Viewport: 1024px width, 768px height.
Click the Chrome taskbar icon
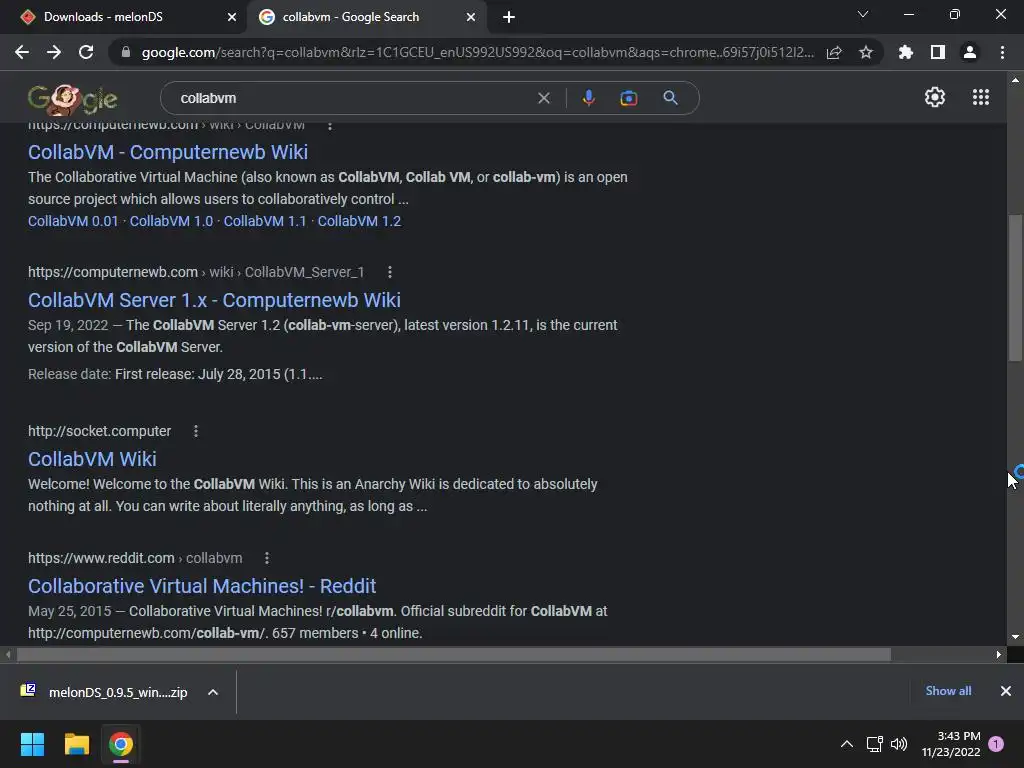[x=121, y=744]
